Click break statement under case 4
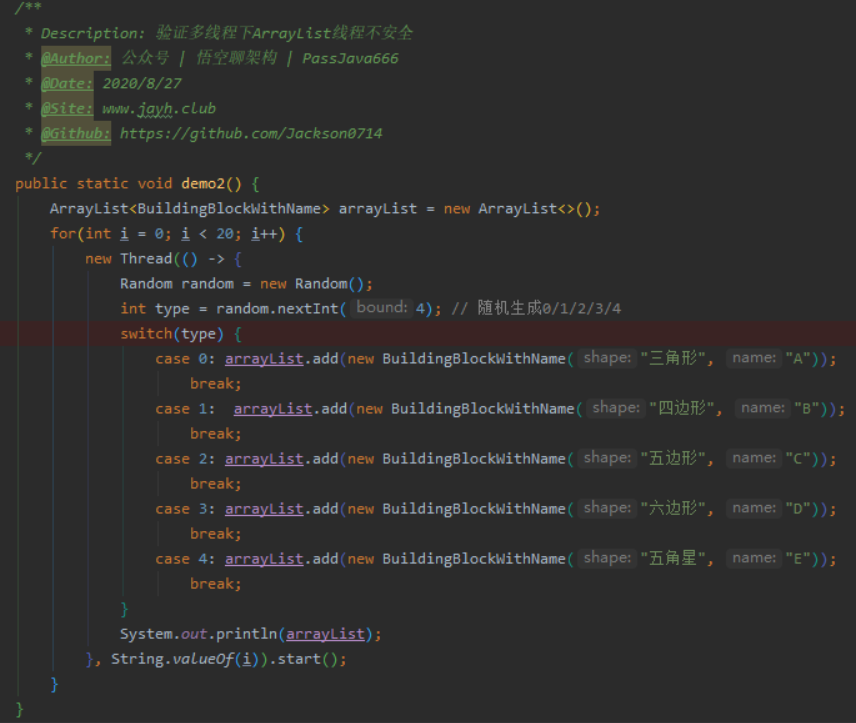Image resolution: width=856 pixels, height=723 pixels. pyautogui.click(x=216, y=584)
